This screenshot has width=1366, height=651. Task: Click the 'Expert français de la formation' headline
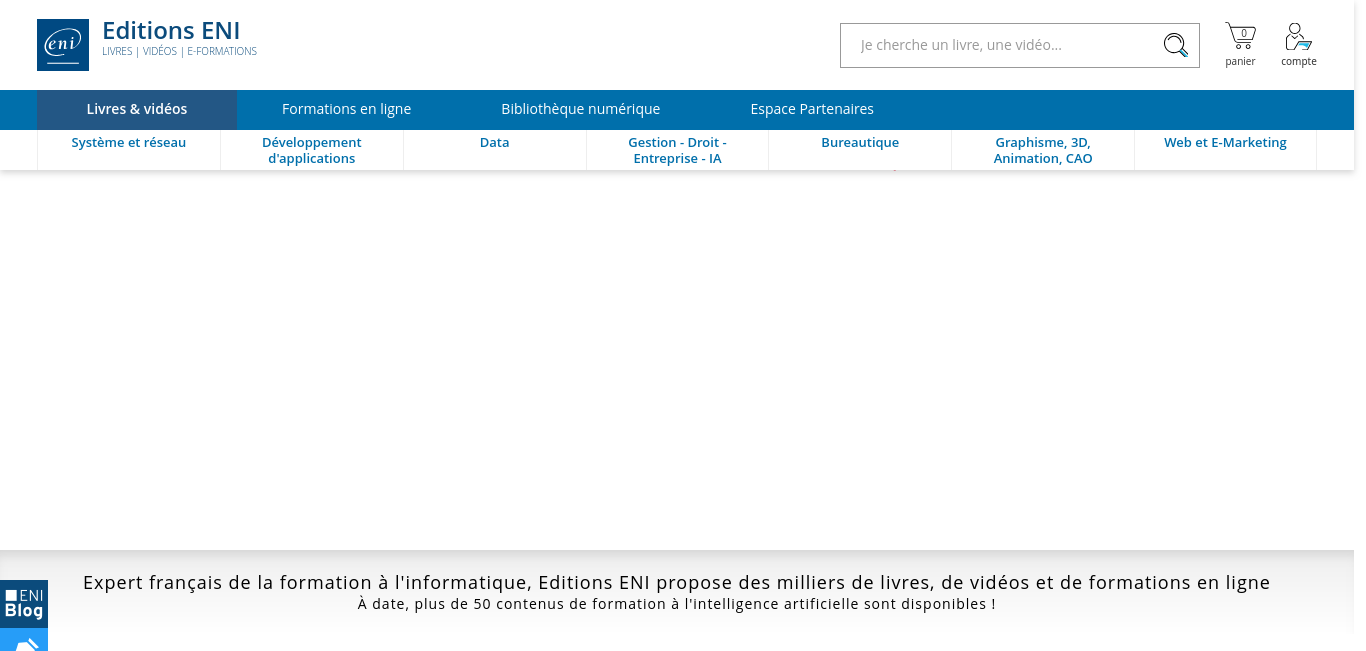click(676, 582)
